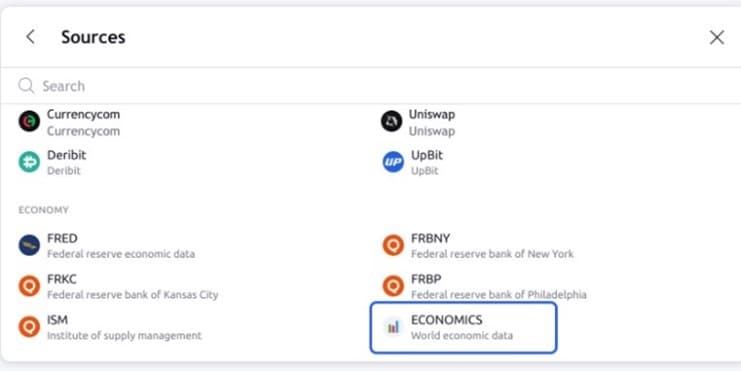Close the Sources dialog
Image resolution: width=741 pixels, height=371 pixels.
716,37
